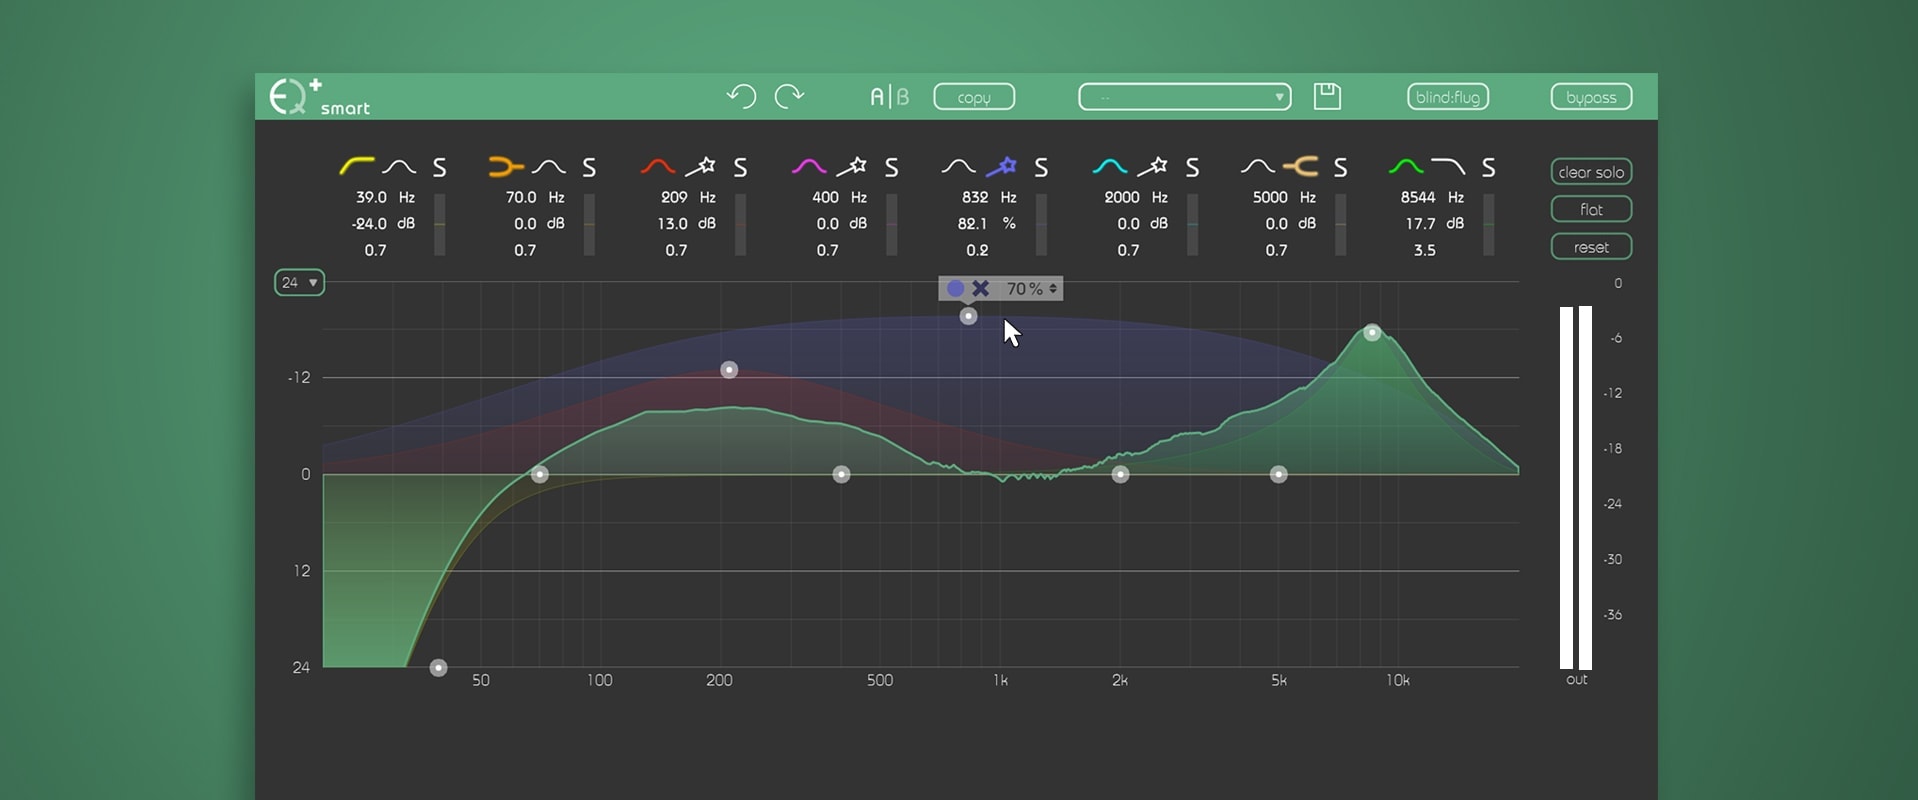Click the EQ node on the zero line at 5k
The height and width of the screenshot is (800, 1918).
coord(1278,474)
